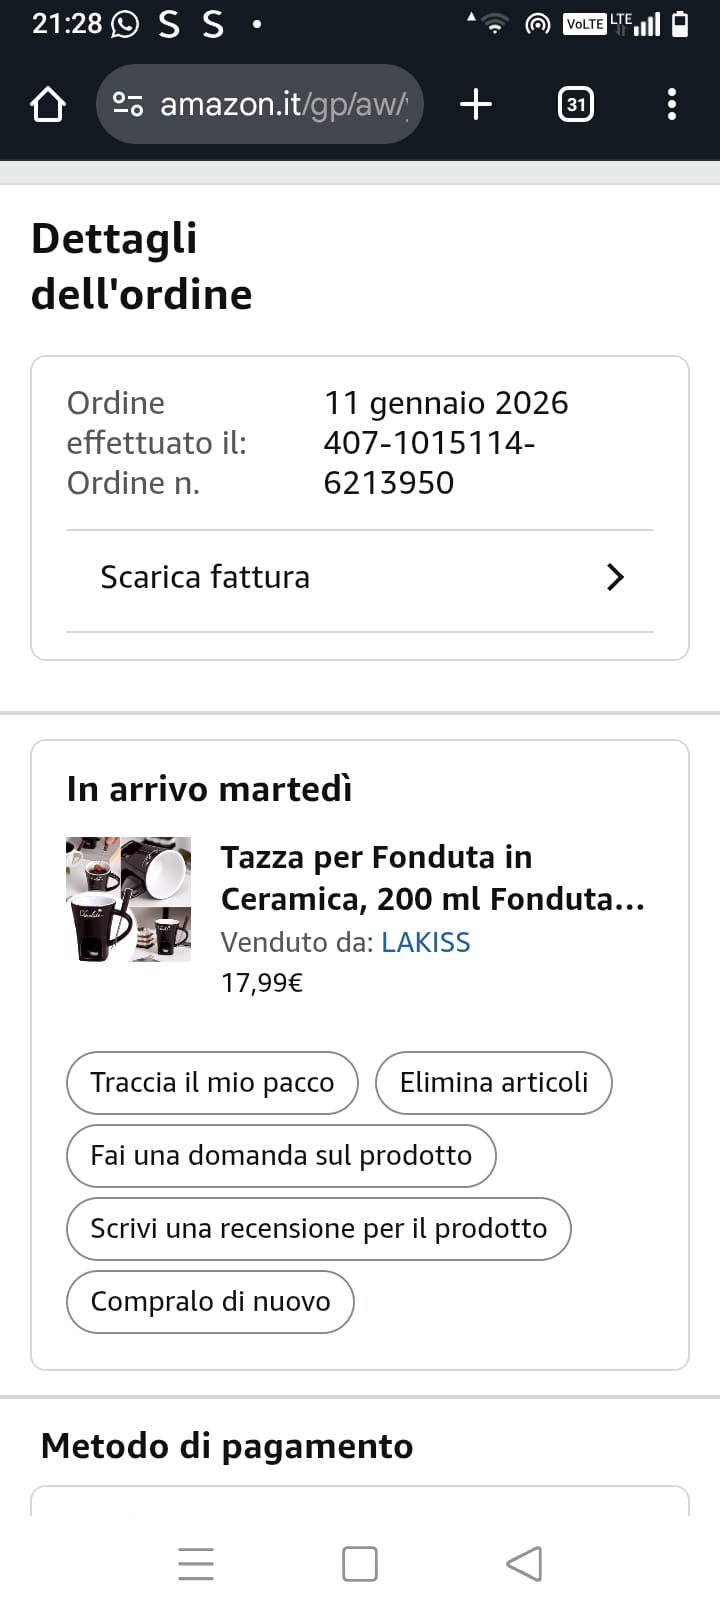This screenshot has width=720, height=1612.
Task: Tap the browser home icon
Action: coord(48,104)
